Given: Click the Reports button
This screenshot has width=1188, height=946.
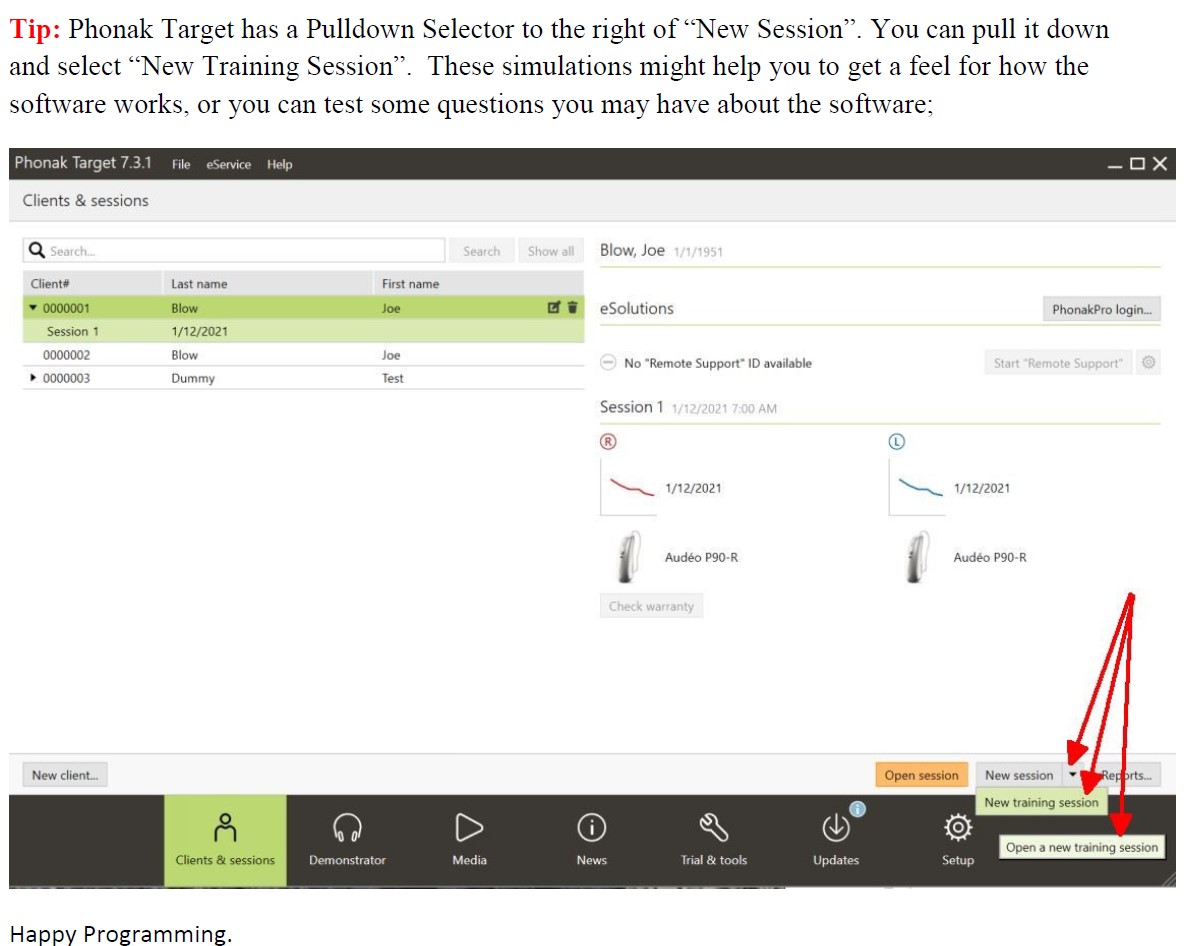Looking at the screenshot, I should 1126,775.
